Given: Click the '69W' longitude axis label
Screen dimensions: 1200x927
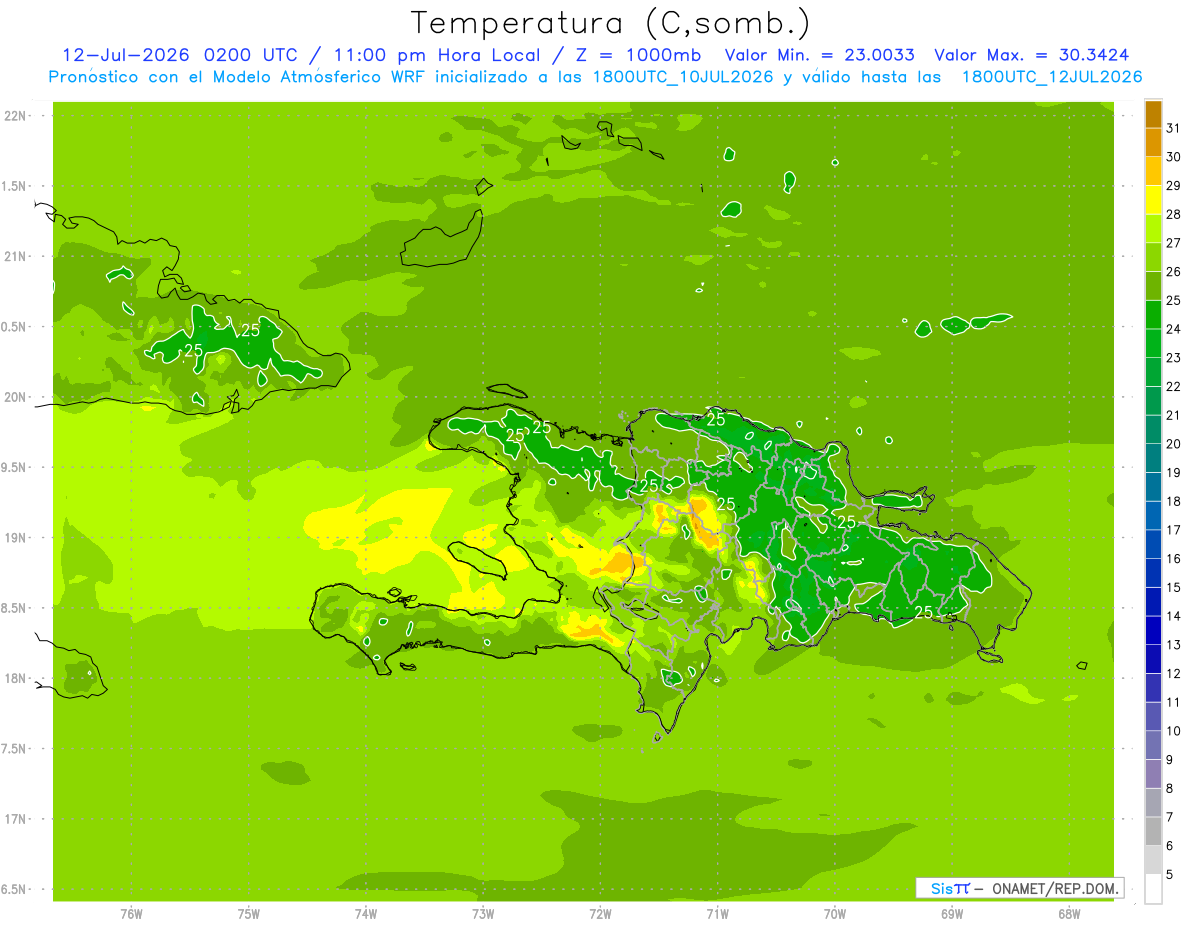Looking at the screenshot, I should (x=952, y=914).
